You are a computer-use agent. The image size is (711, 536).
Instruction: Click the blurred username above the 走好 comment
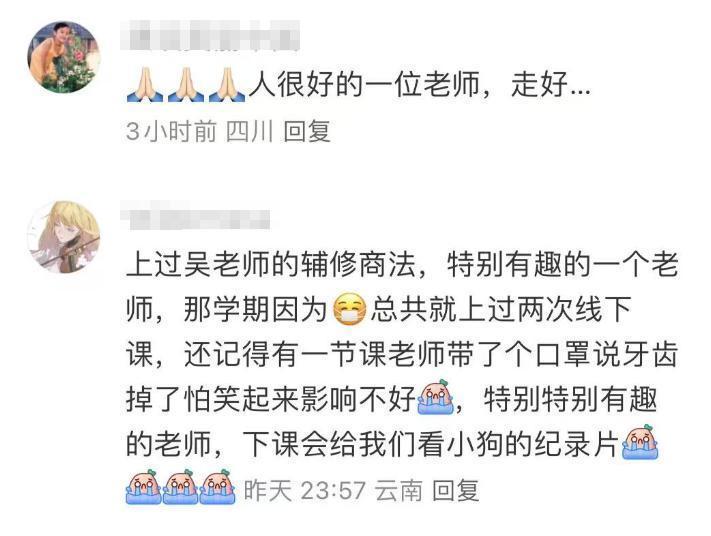210,35
